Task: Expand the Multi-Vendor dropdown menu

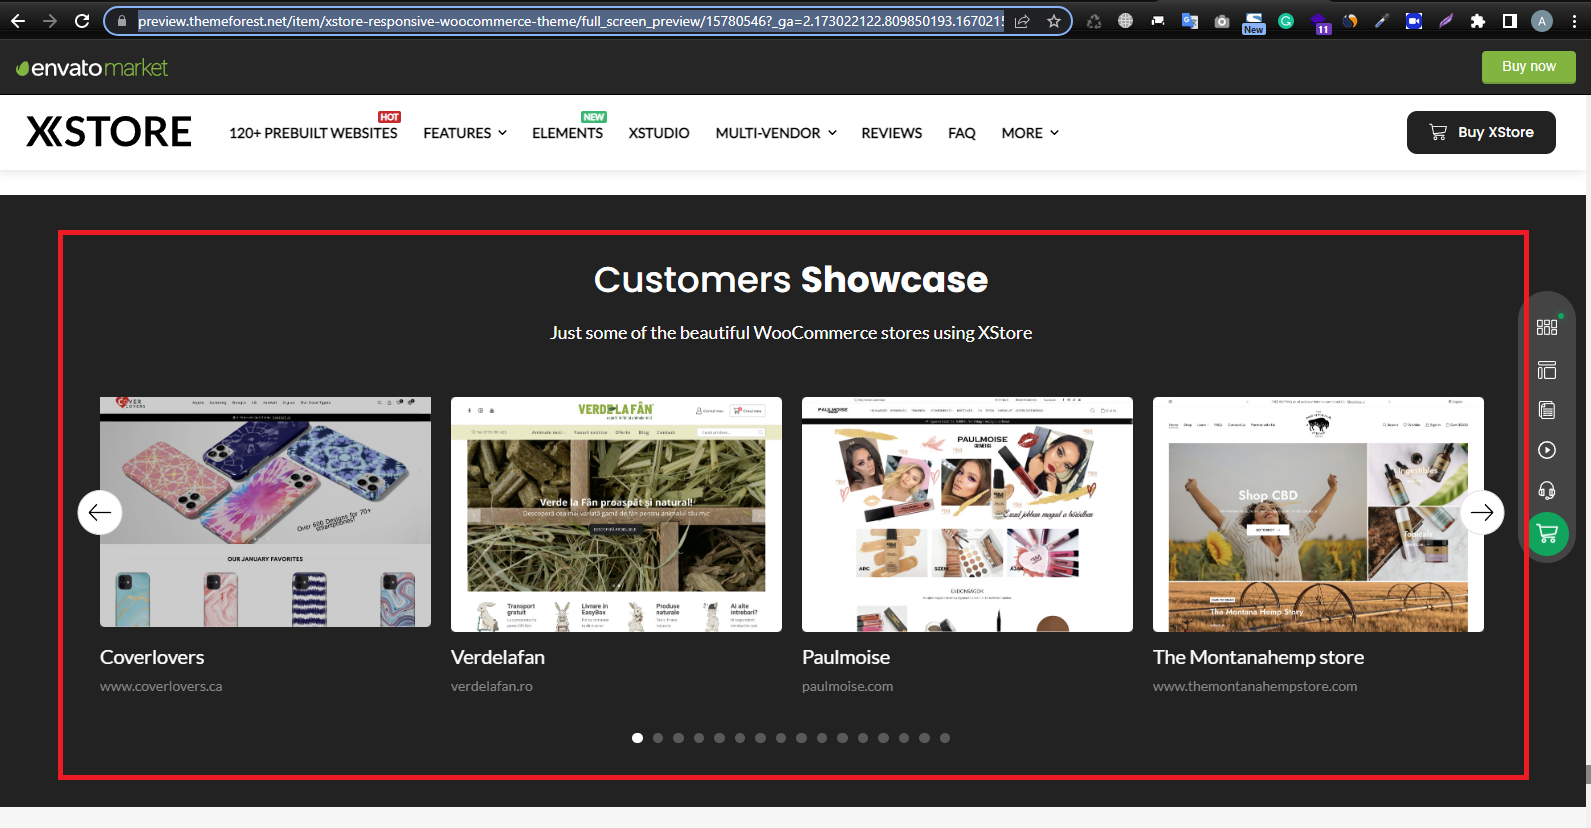Action: tap(776, 133)
